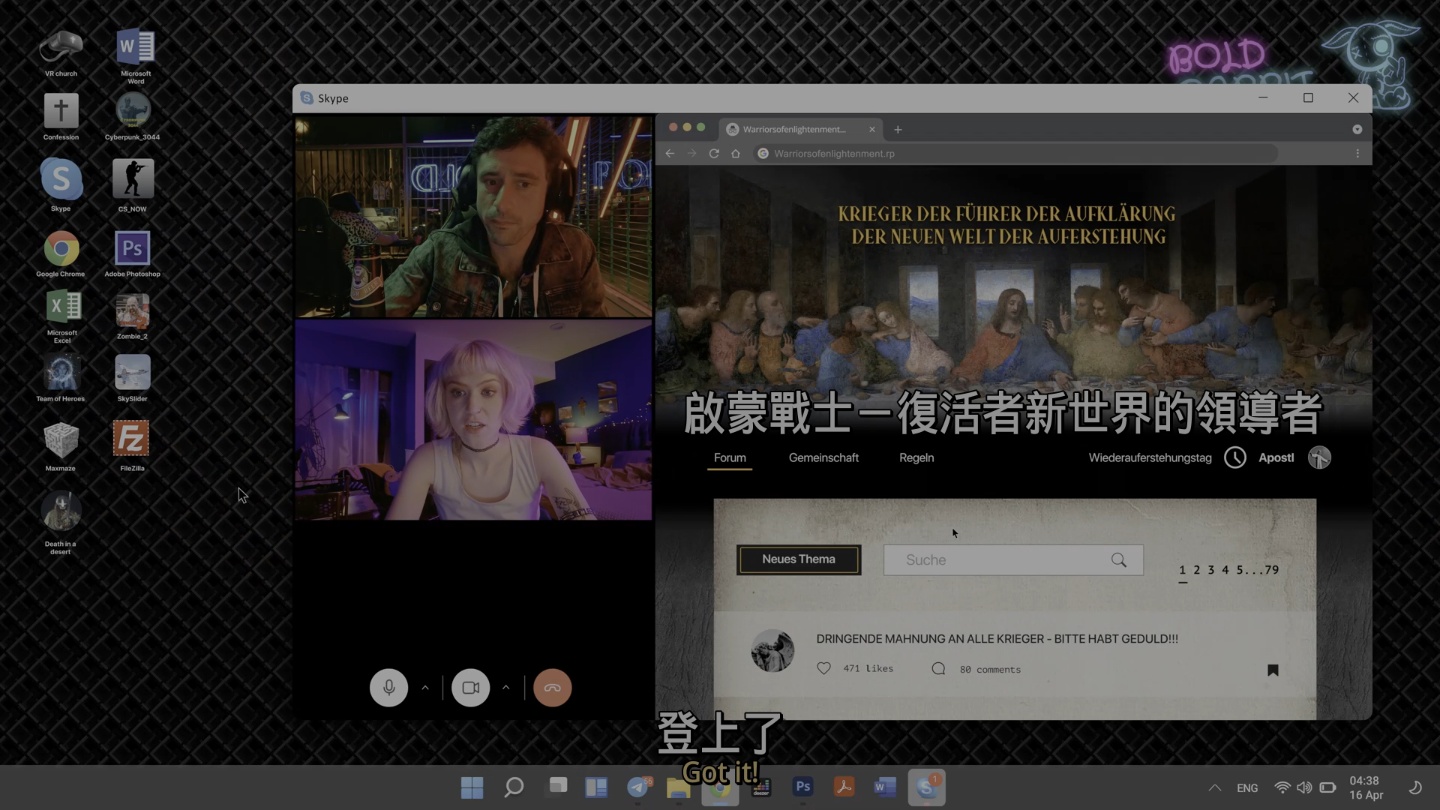
Task: Like the DRINGENDE MAHNUNG post with heart icon
Action: (x=824, y=669)
